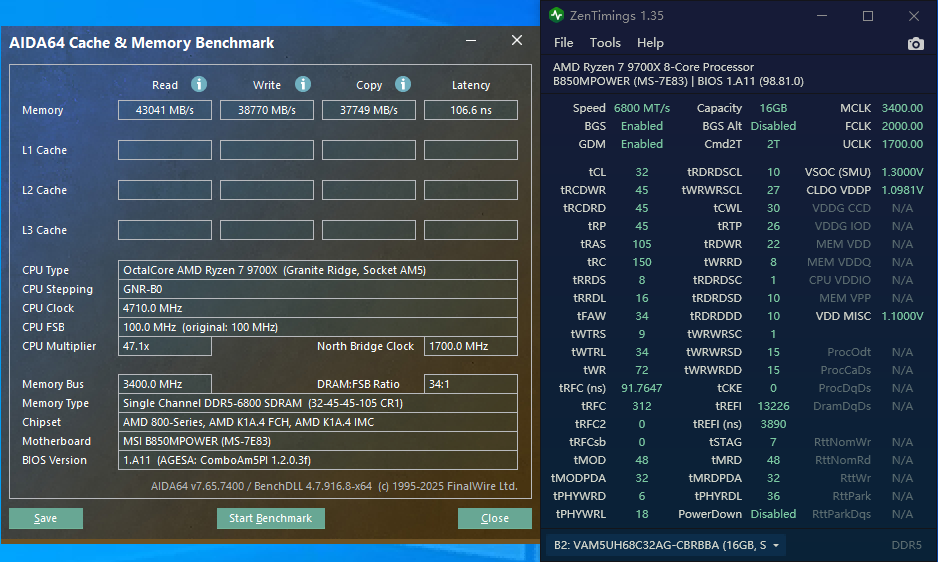
Task: Click the UCLK value 1700.00
Action: click(902, 144)
